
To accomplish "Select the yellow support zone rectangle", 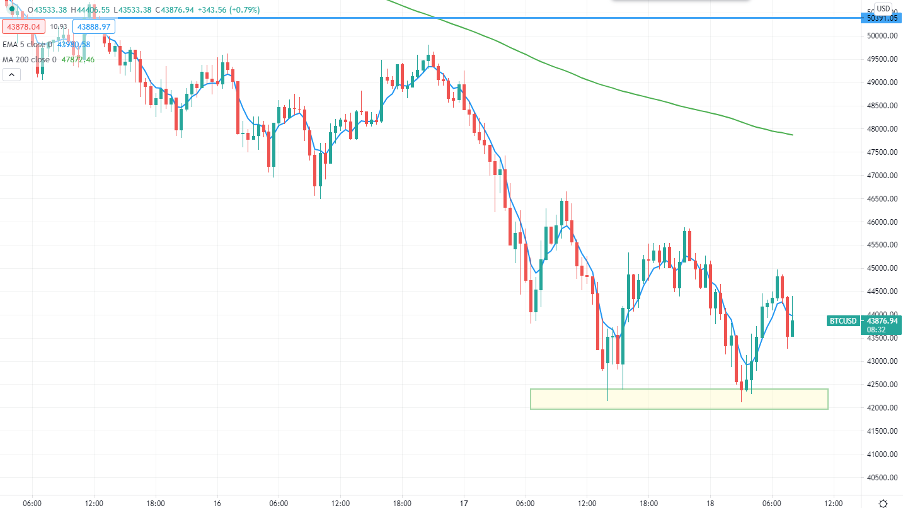I will (x=679, y=399).
